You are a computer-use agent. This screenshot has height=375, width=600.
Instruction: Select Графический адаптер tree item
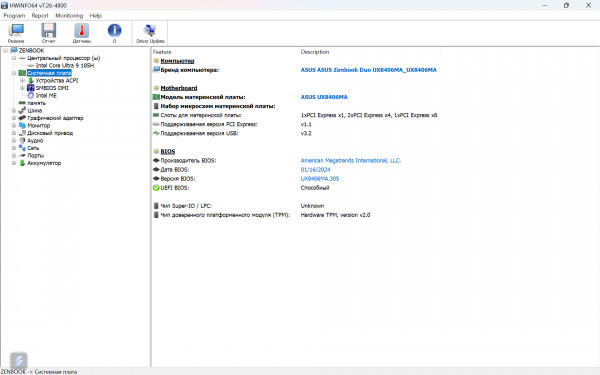click(x=55, y=118)
